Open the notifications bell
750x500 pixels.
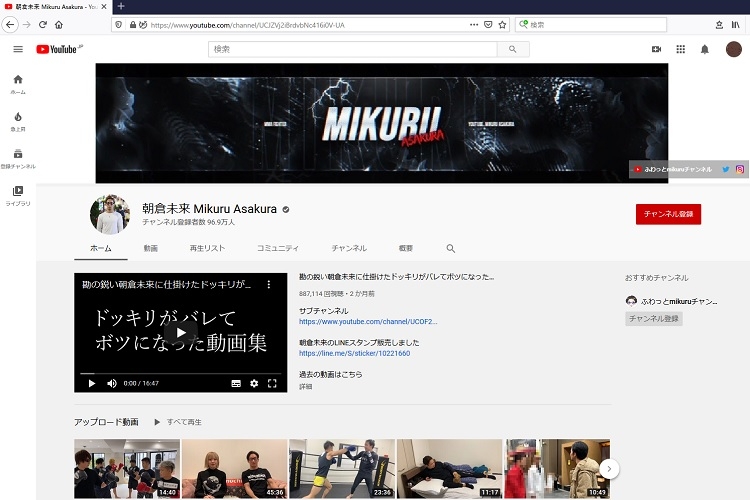pyautogui.click(x=705, y=49)
